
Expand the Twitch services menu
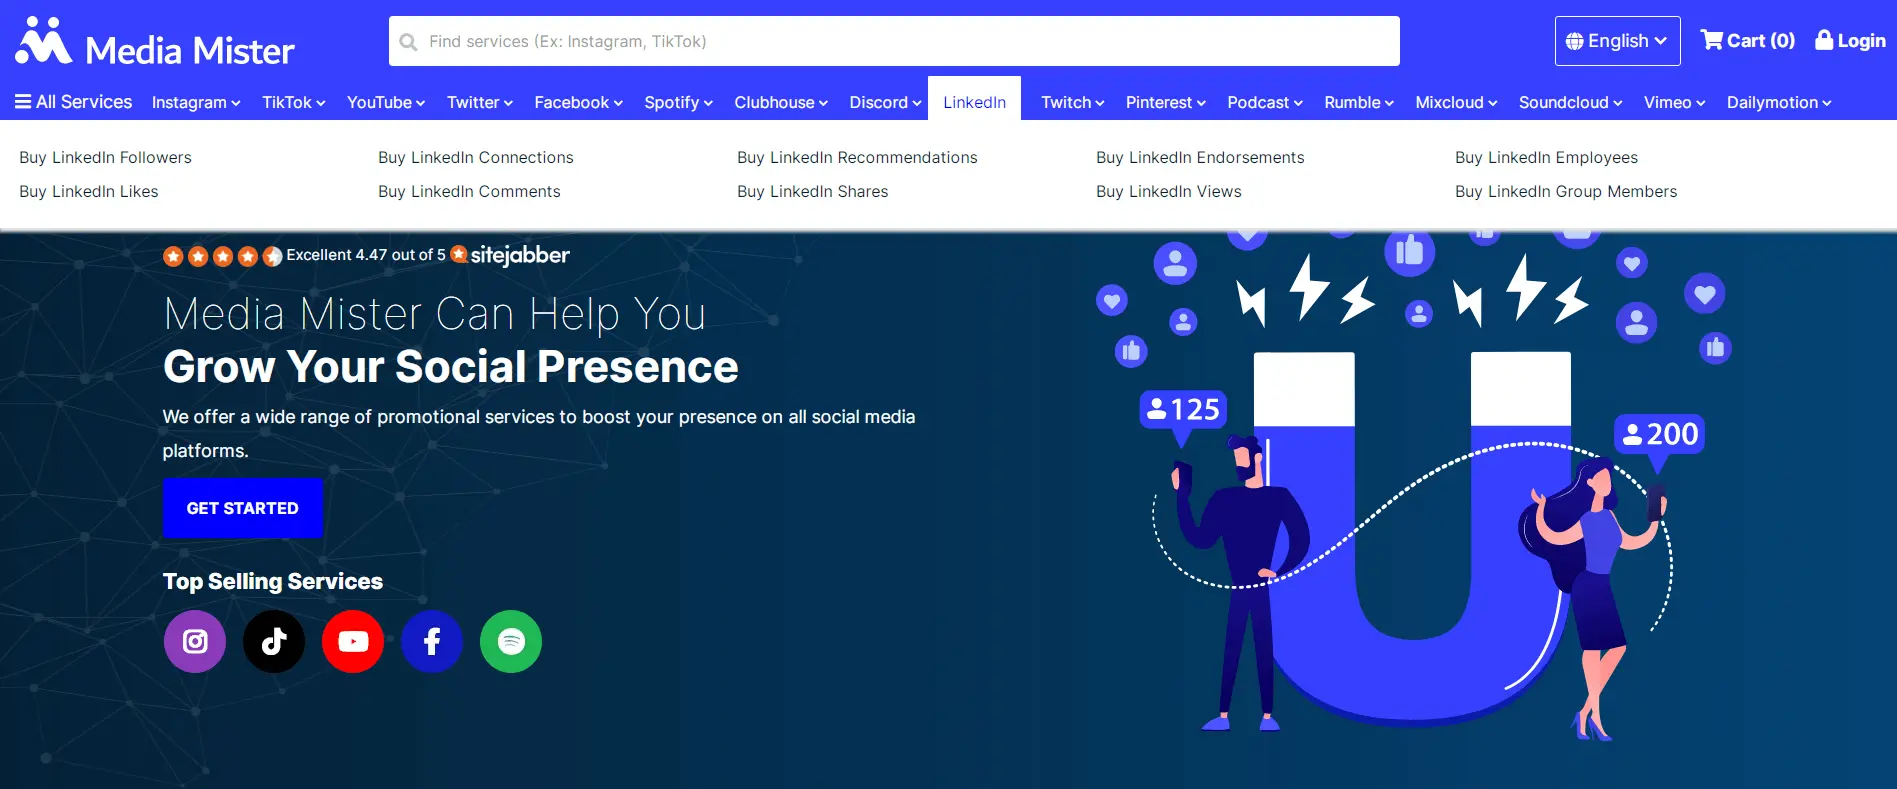1073,102
